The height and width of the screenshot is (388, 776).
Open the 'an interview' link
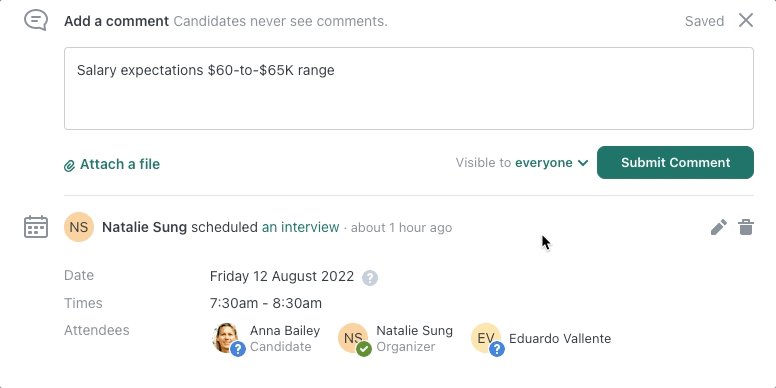[x=300, y=227]
